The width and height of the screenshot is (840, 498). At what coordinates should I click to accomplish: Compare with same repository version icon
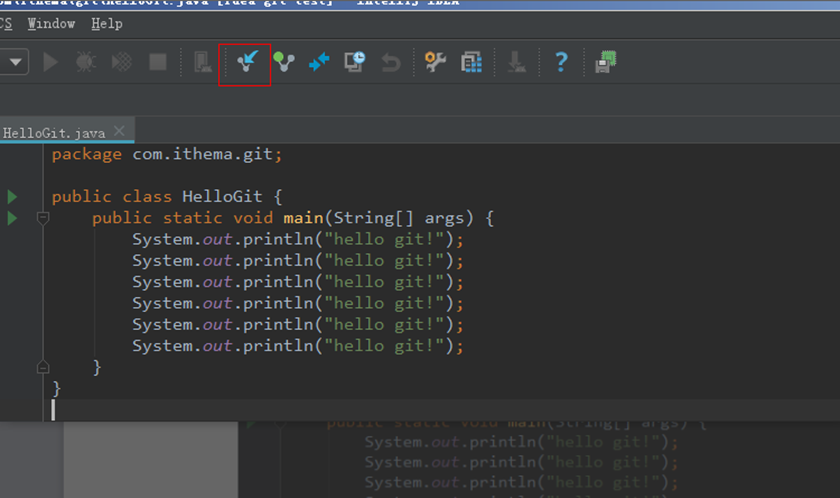(319, 62)
